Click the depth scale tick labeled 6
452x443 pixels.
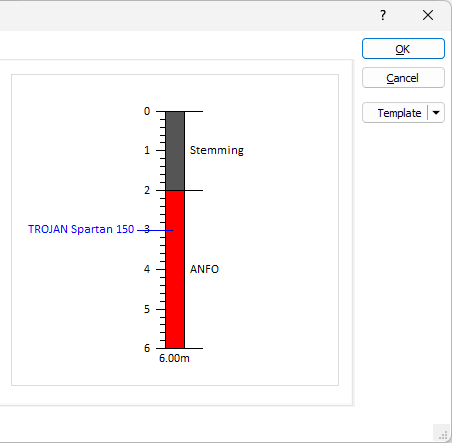tap(147, 348)
